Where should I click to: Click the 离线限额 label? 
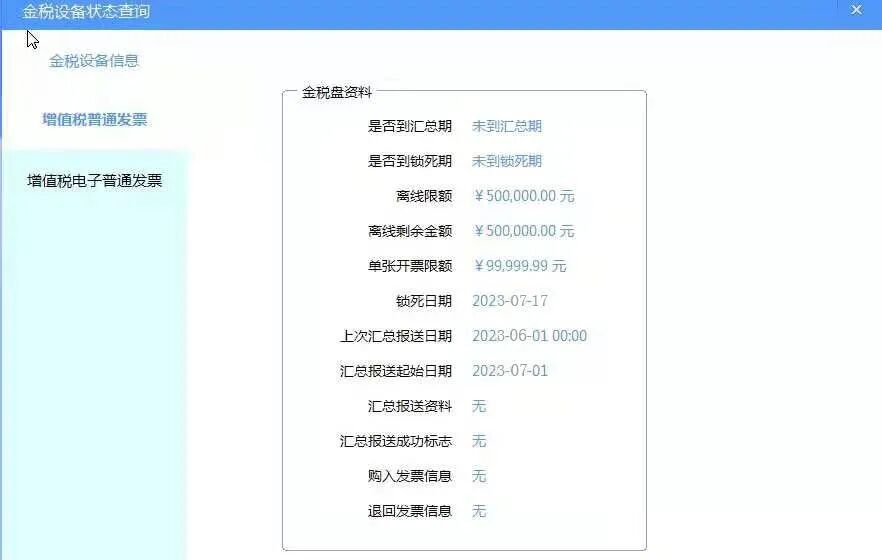click(x=424, y=196)
